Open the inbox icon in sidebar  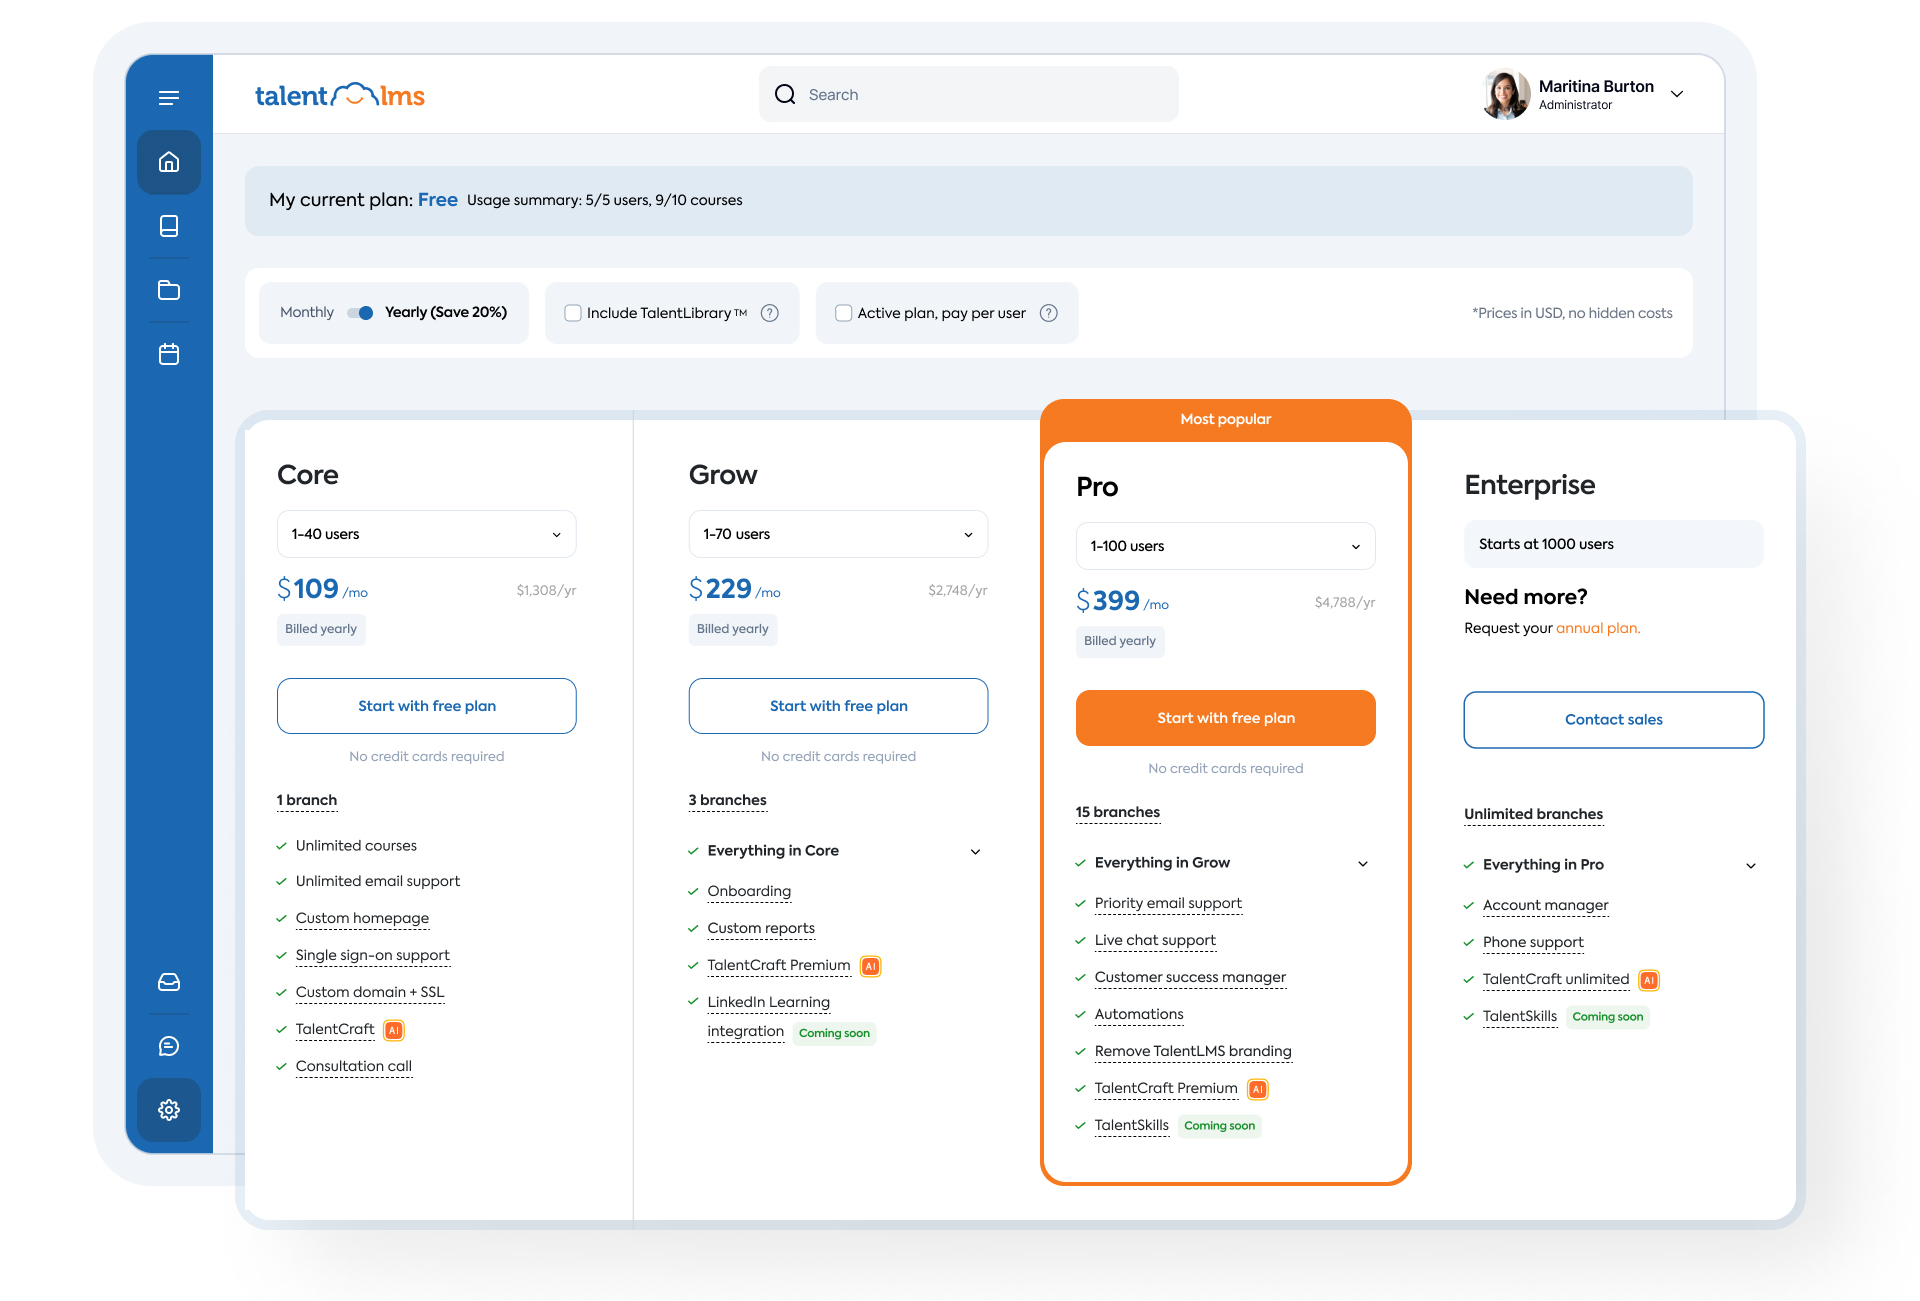pos(169,982)
